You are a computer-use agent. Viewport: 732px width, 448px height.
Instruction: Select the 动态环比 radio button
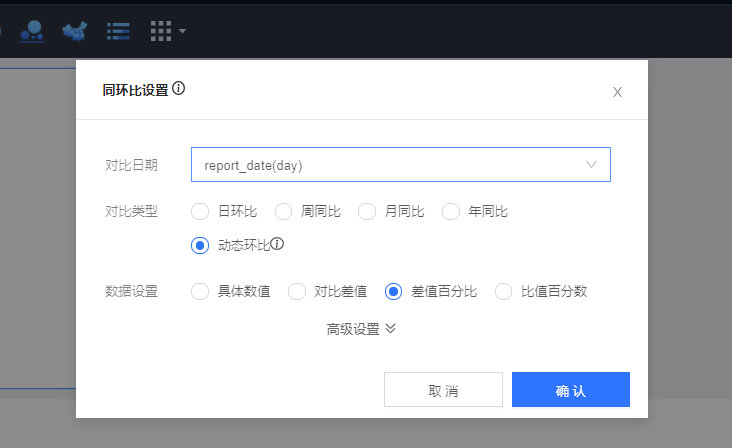click(200, 245)
